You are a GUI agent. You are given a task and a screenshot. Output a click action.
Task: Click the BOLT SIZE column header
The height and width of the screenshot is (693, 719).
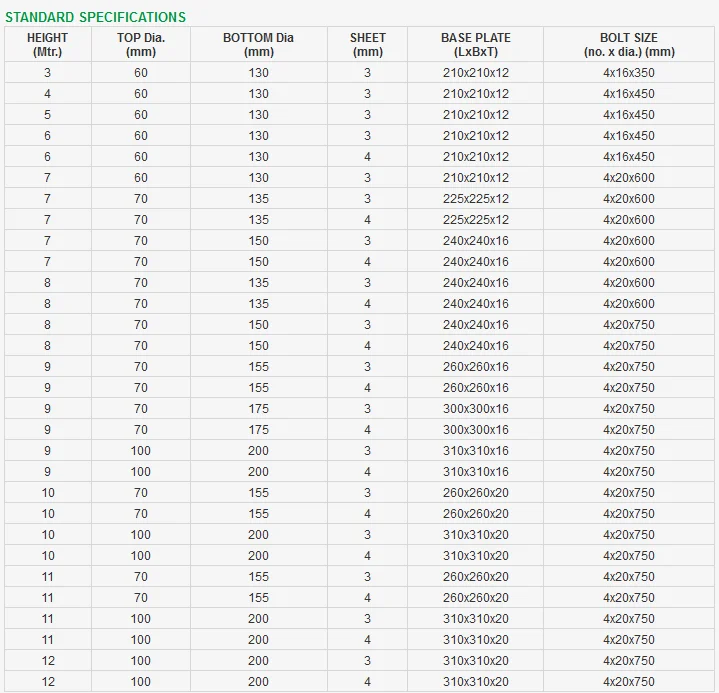(x=629, y=45)
